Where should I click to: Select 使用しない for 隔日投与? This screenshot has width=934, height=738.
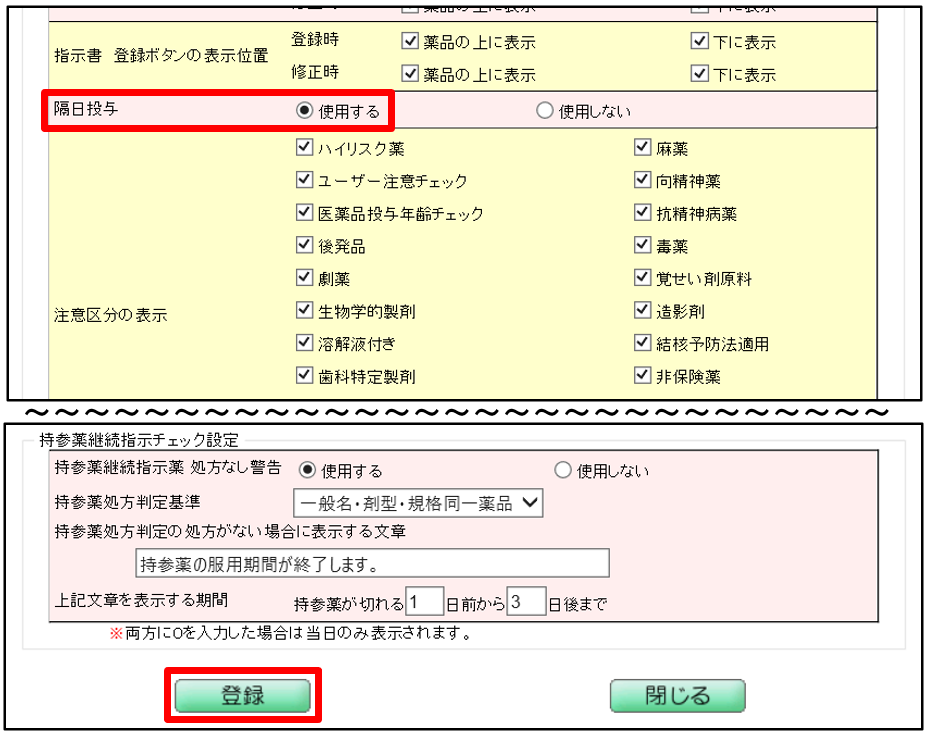[x=545, y=111]
